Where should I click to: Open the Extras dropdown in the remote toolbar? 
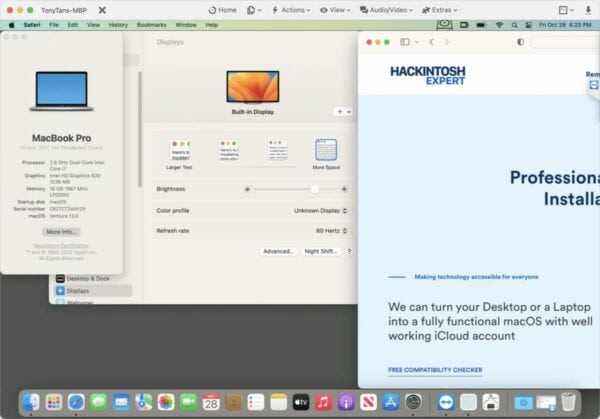point(439,10)
